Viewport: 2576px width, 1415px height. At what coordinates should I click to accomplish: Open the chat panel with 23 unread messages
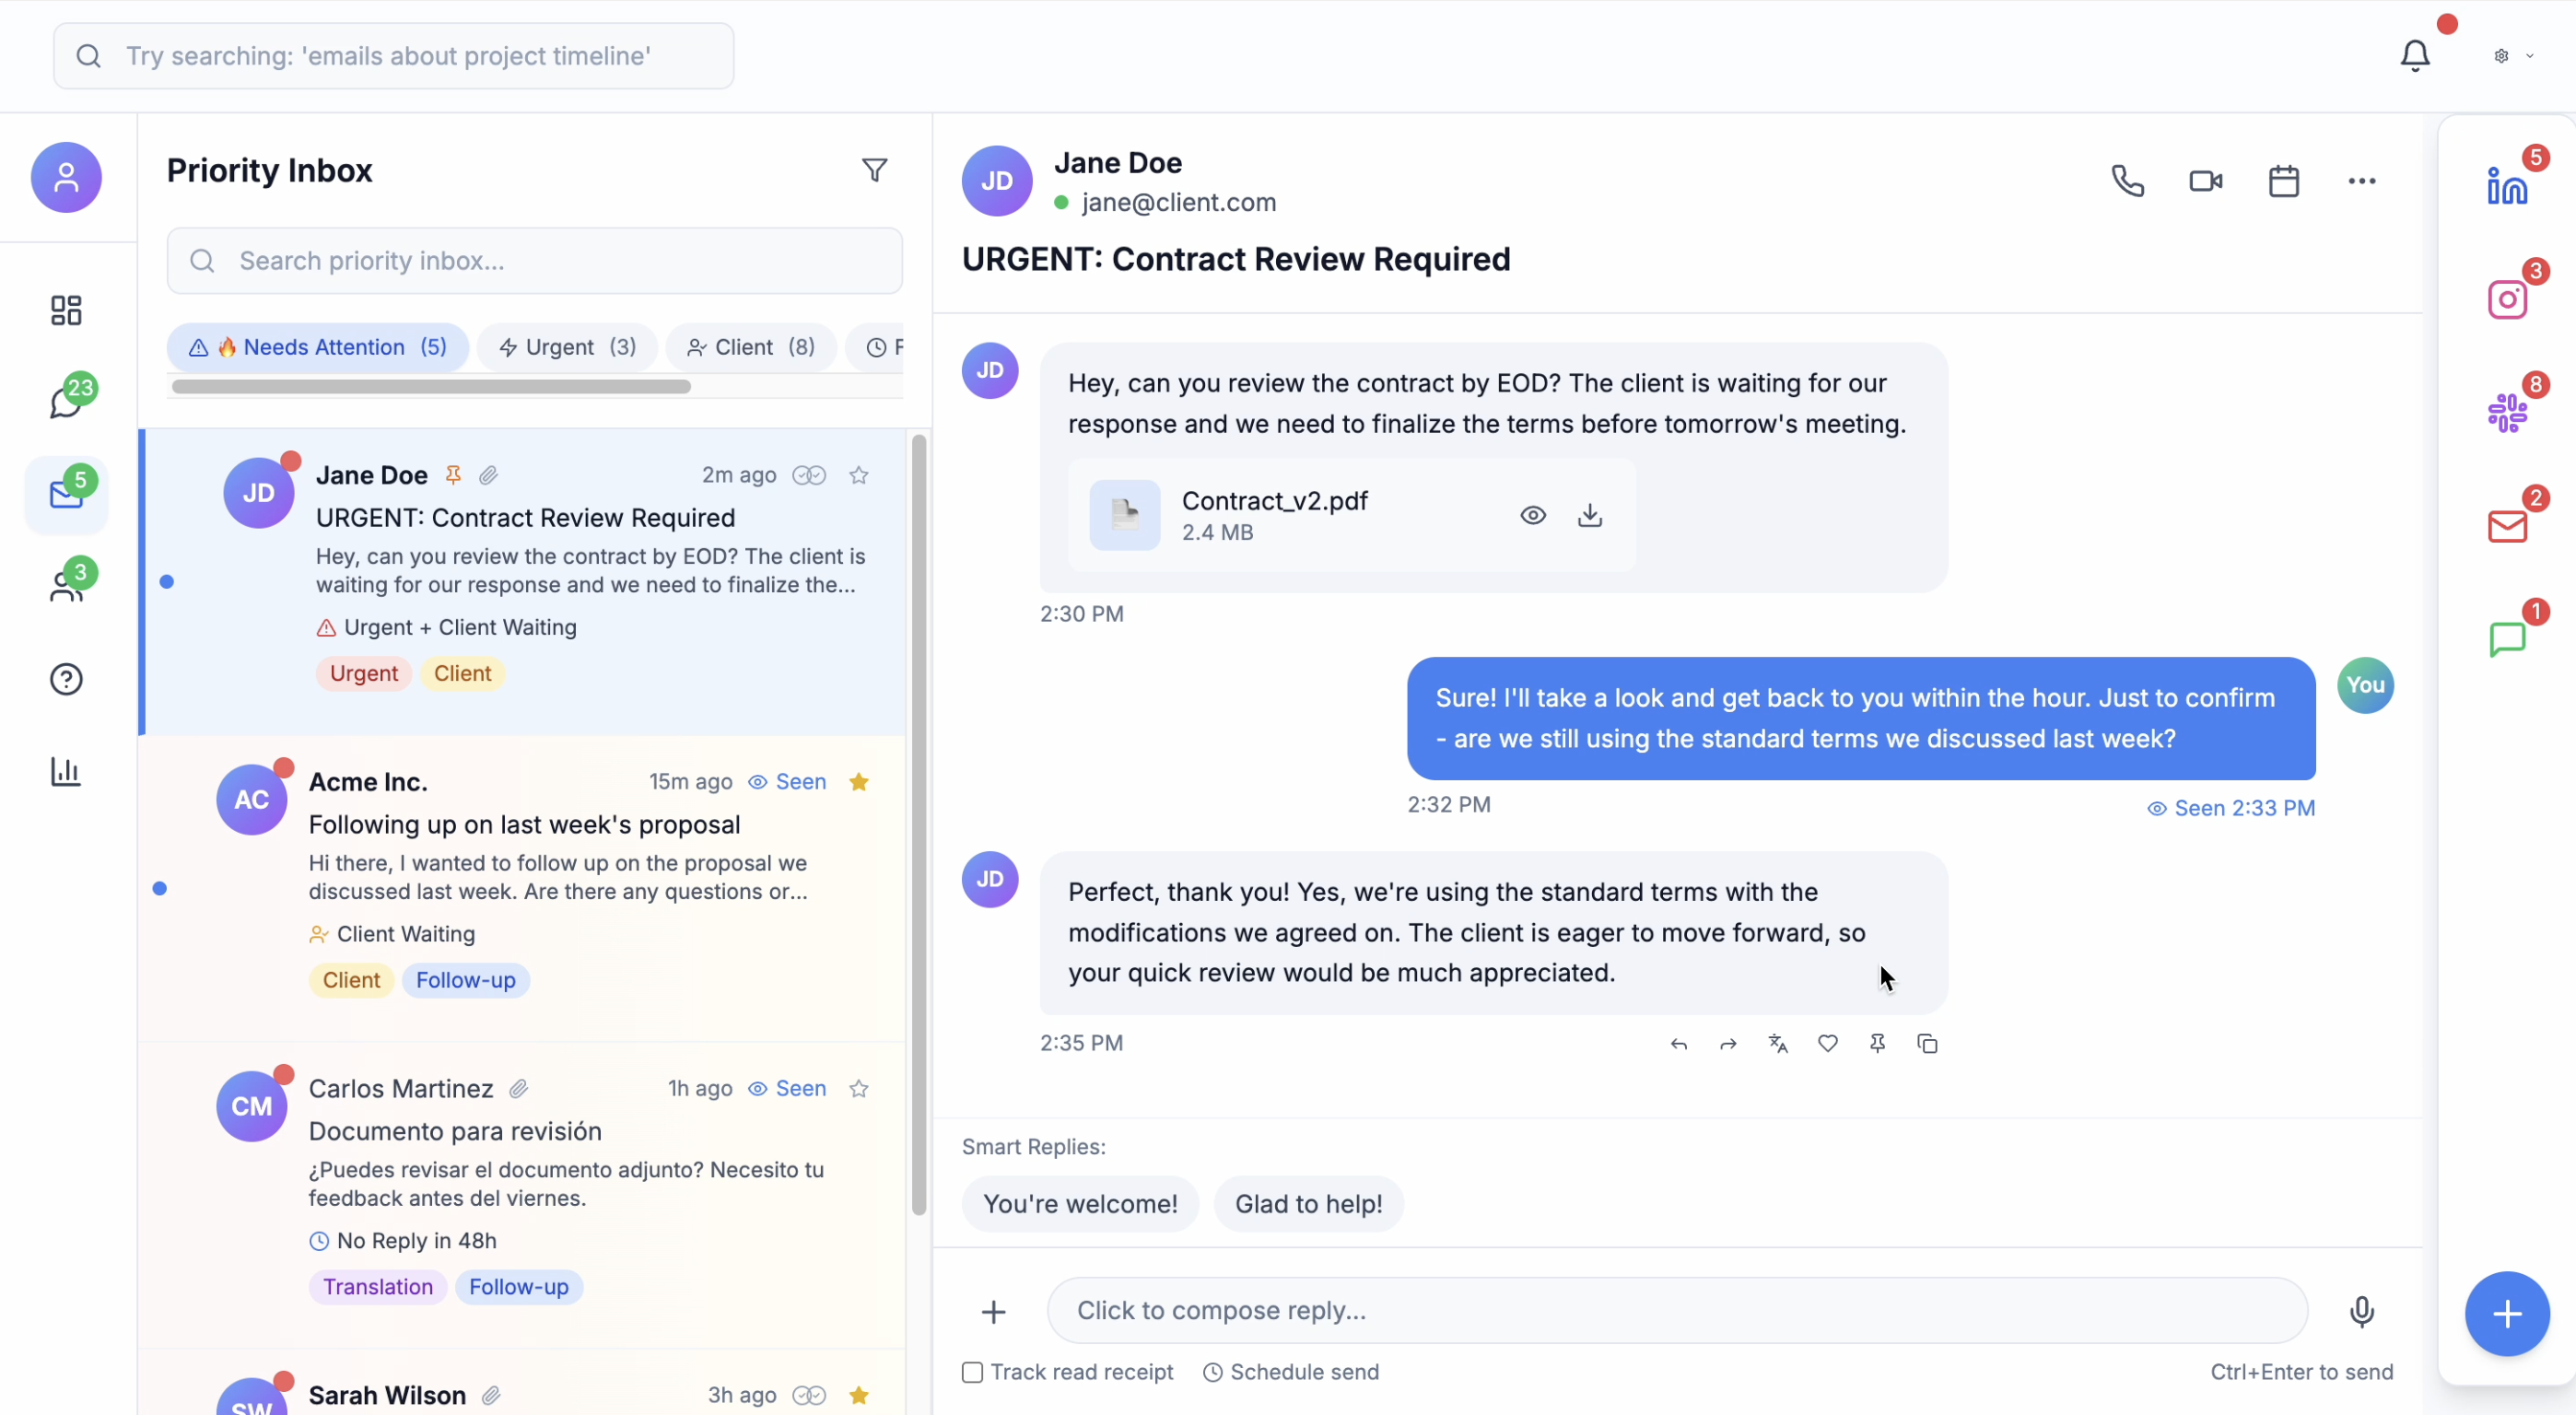66,399
